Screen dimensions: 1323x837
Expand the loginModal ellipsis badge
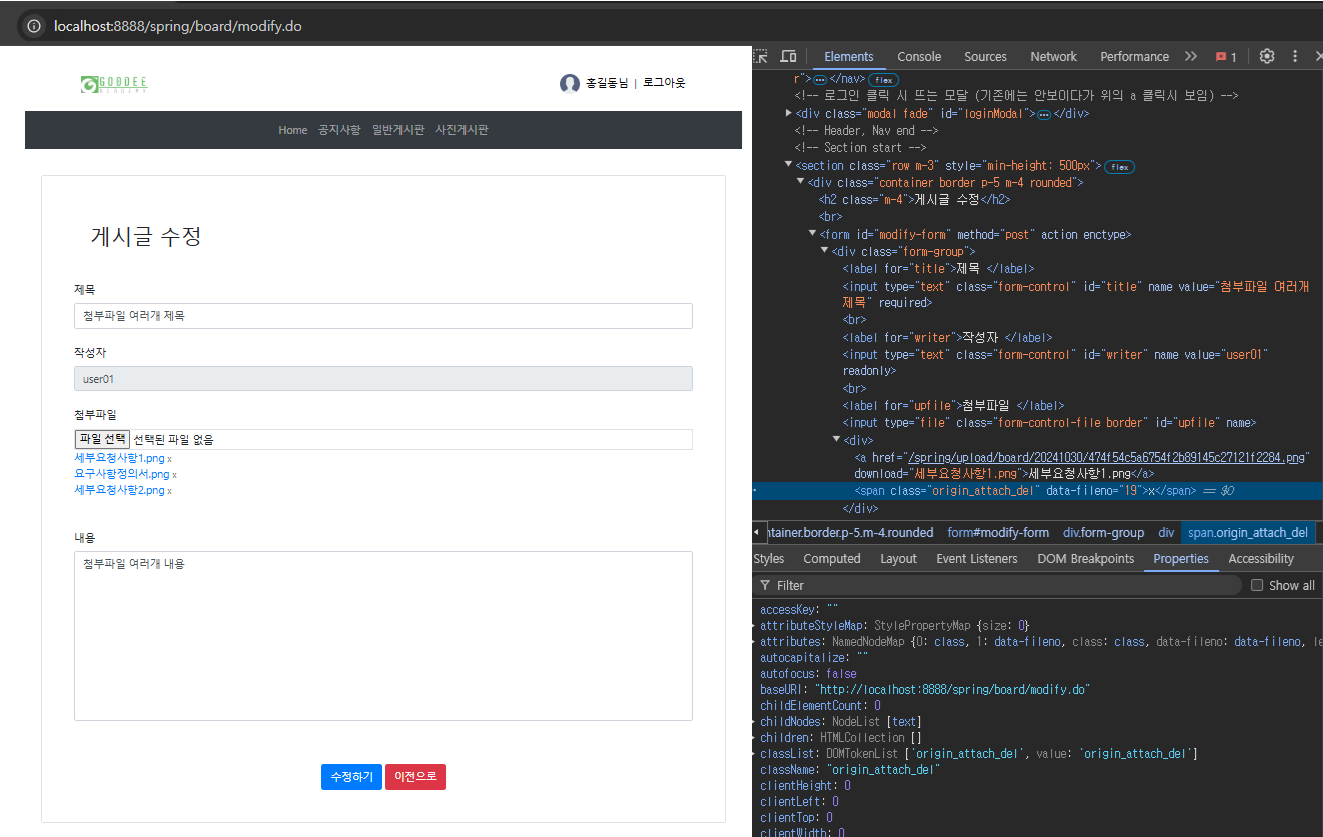pos(1044,114)
